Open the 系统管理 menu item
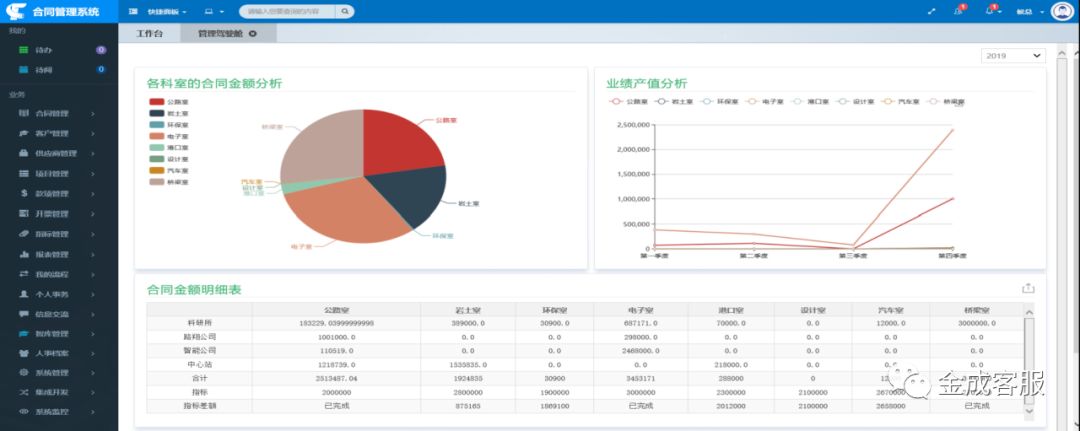 coord(59,373)
